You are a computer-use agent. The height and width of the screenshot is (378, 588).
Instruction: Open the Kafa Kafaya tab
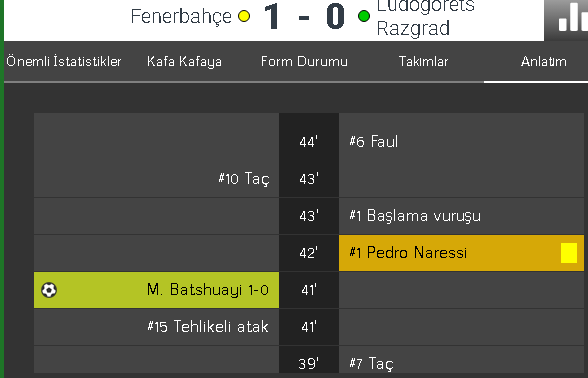coord(184,62)
